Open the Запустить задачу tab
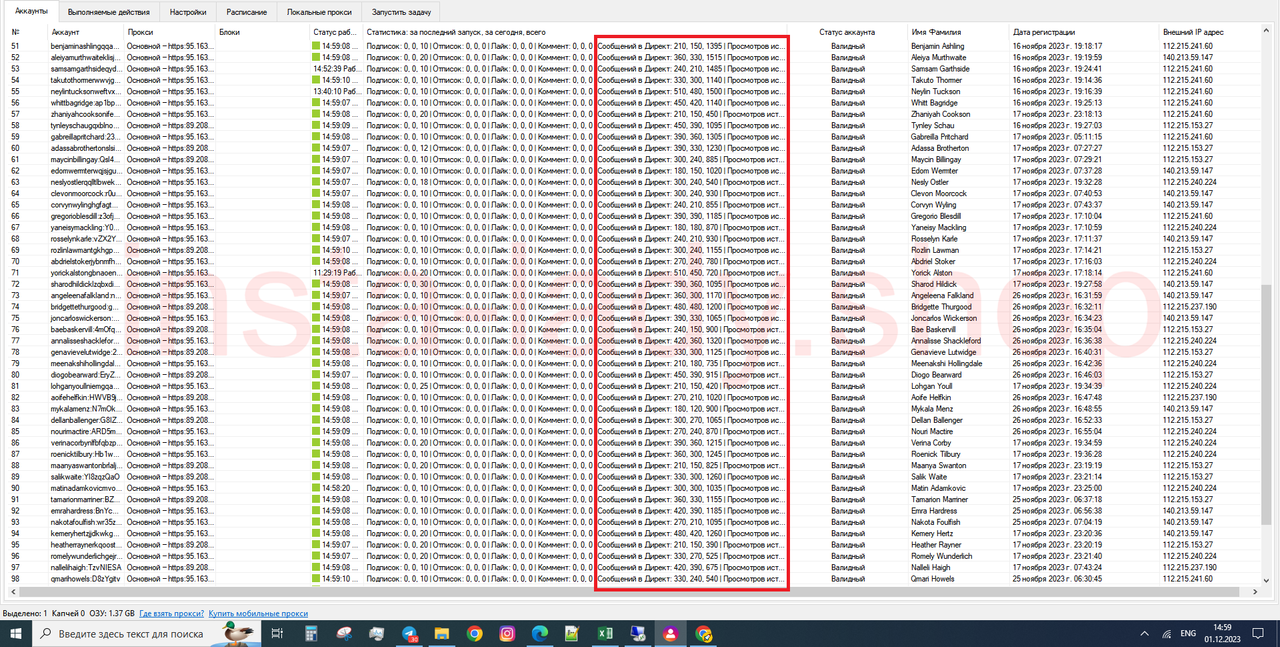Image resolution: width=1280 pixels, height=647 pixels. tap(401, 12)
